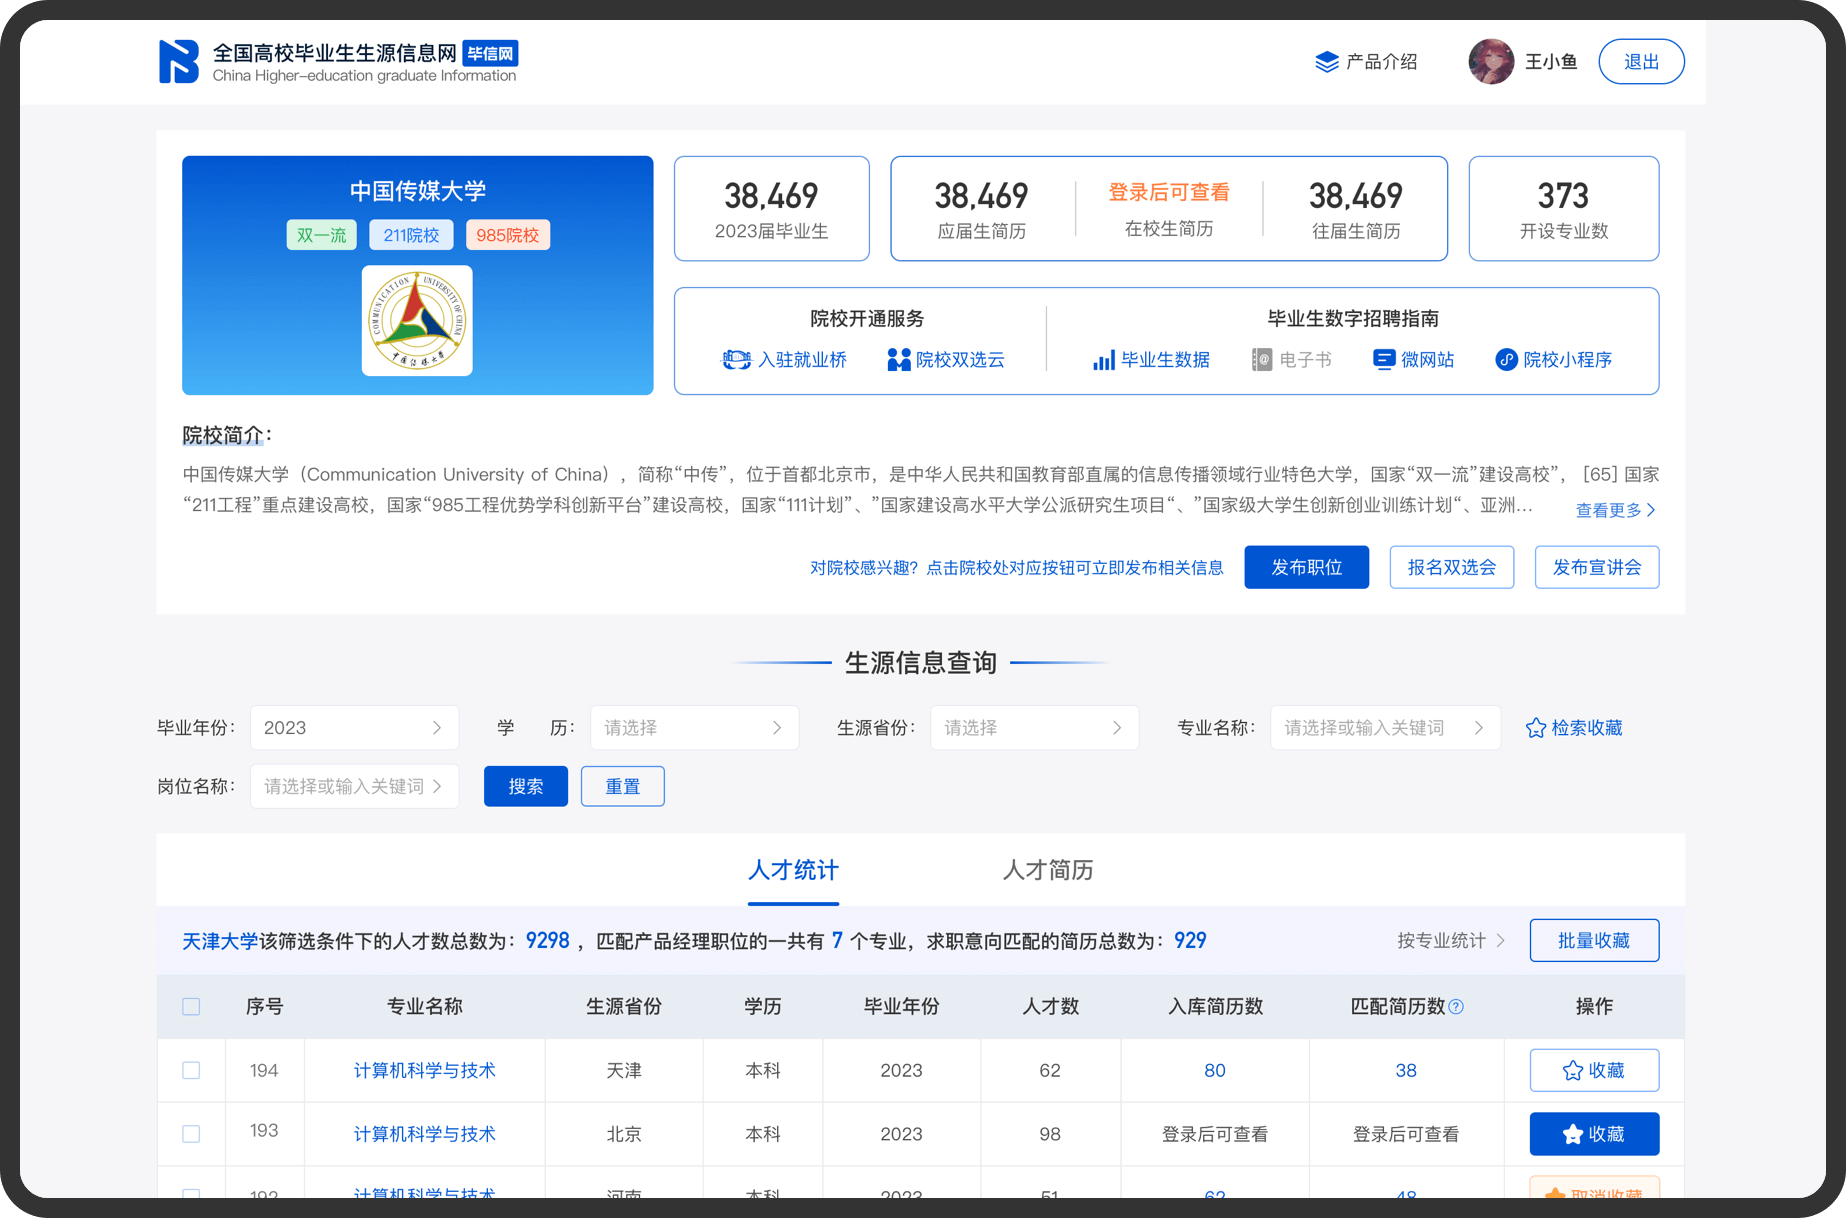Open the 微网站 icon

pyautogui.click(x=1384, y=360)
